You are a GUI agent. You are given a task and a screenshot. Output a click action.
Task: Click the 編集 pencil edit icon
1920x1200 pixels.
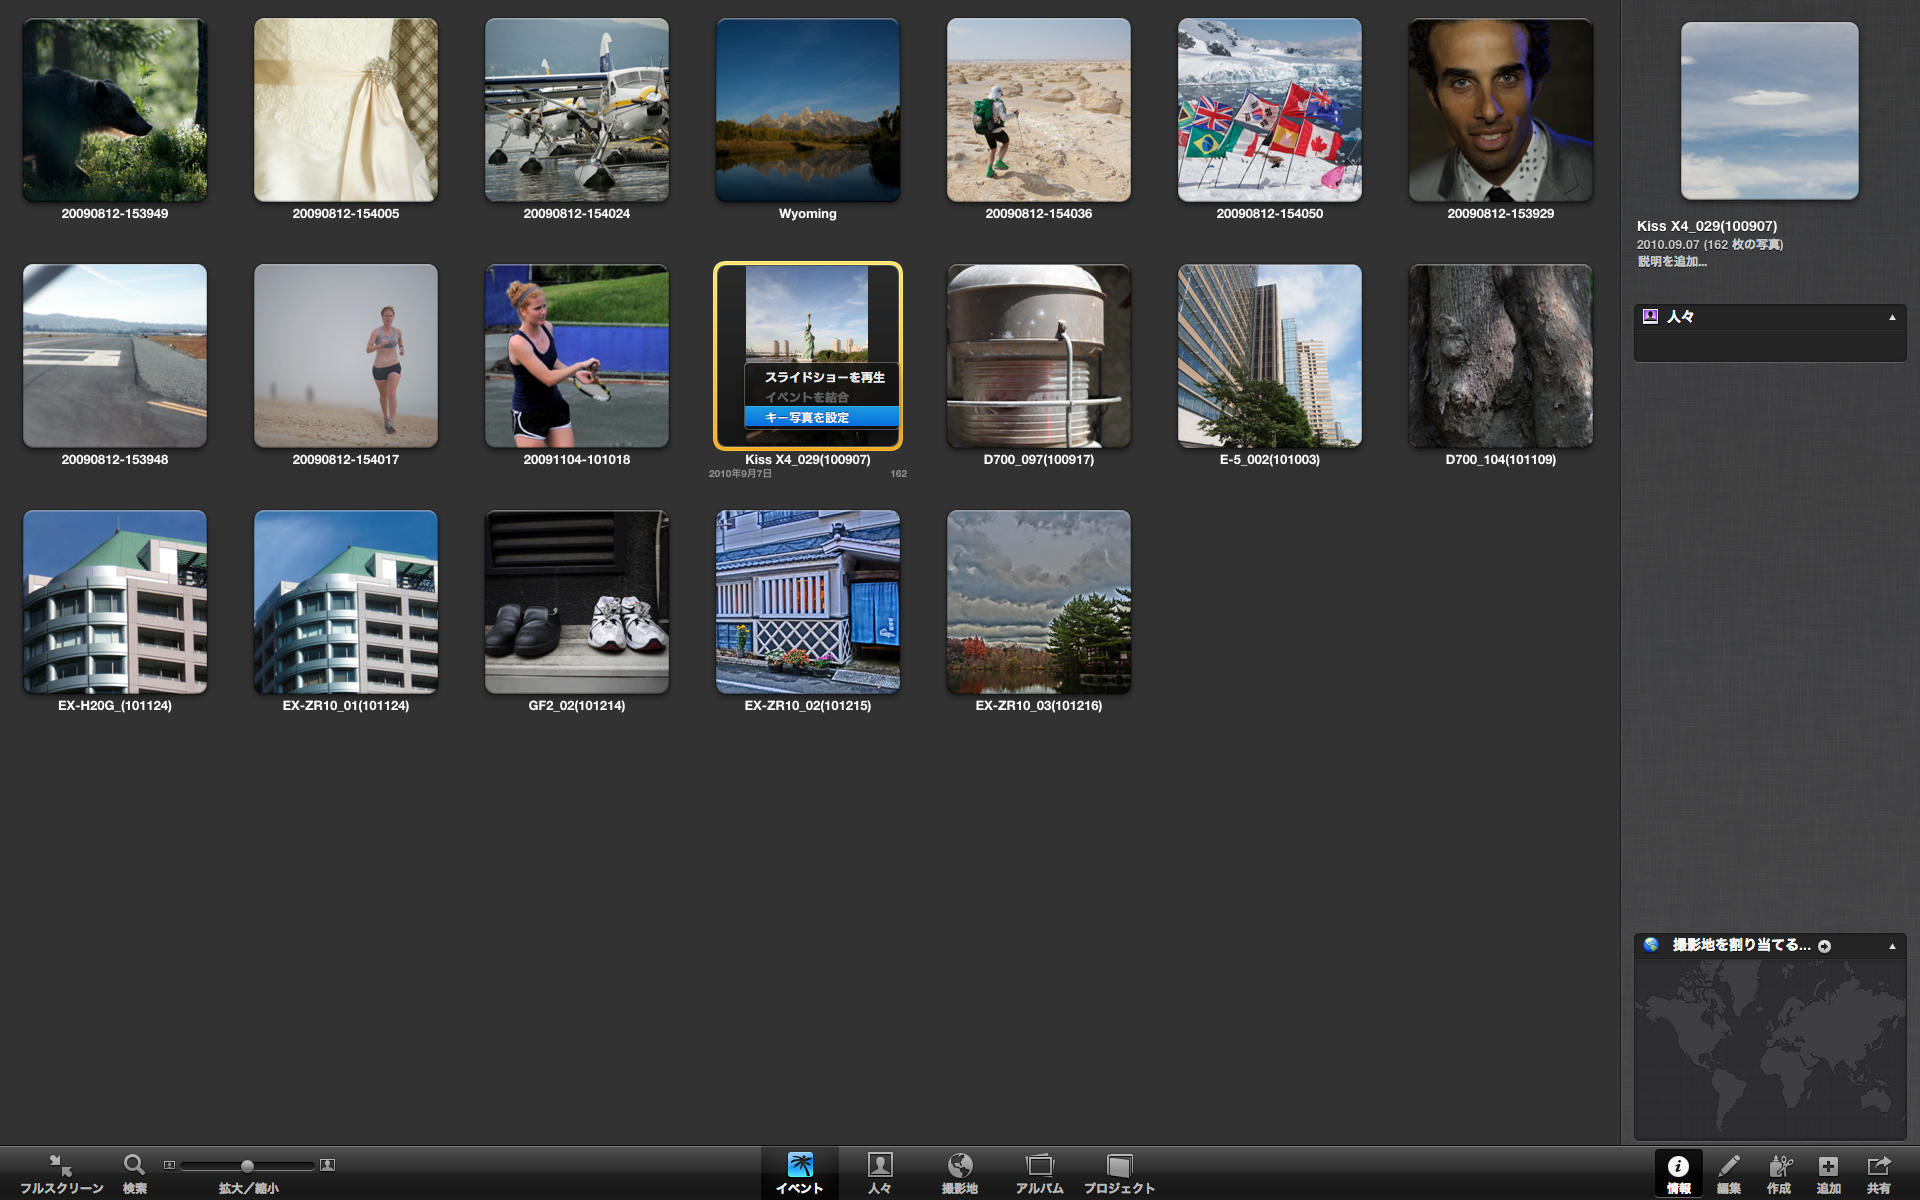pos(1728,1166)
